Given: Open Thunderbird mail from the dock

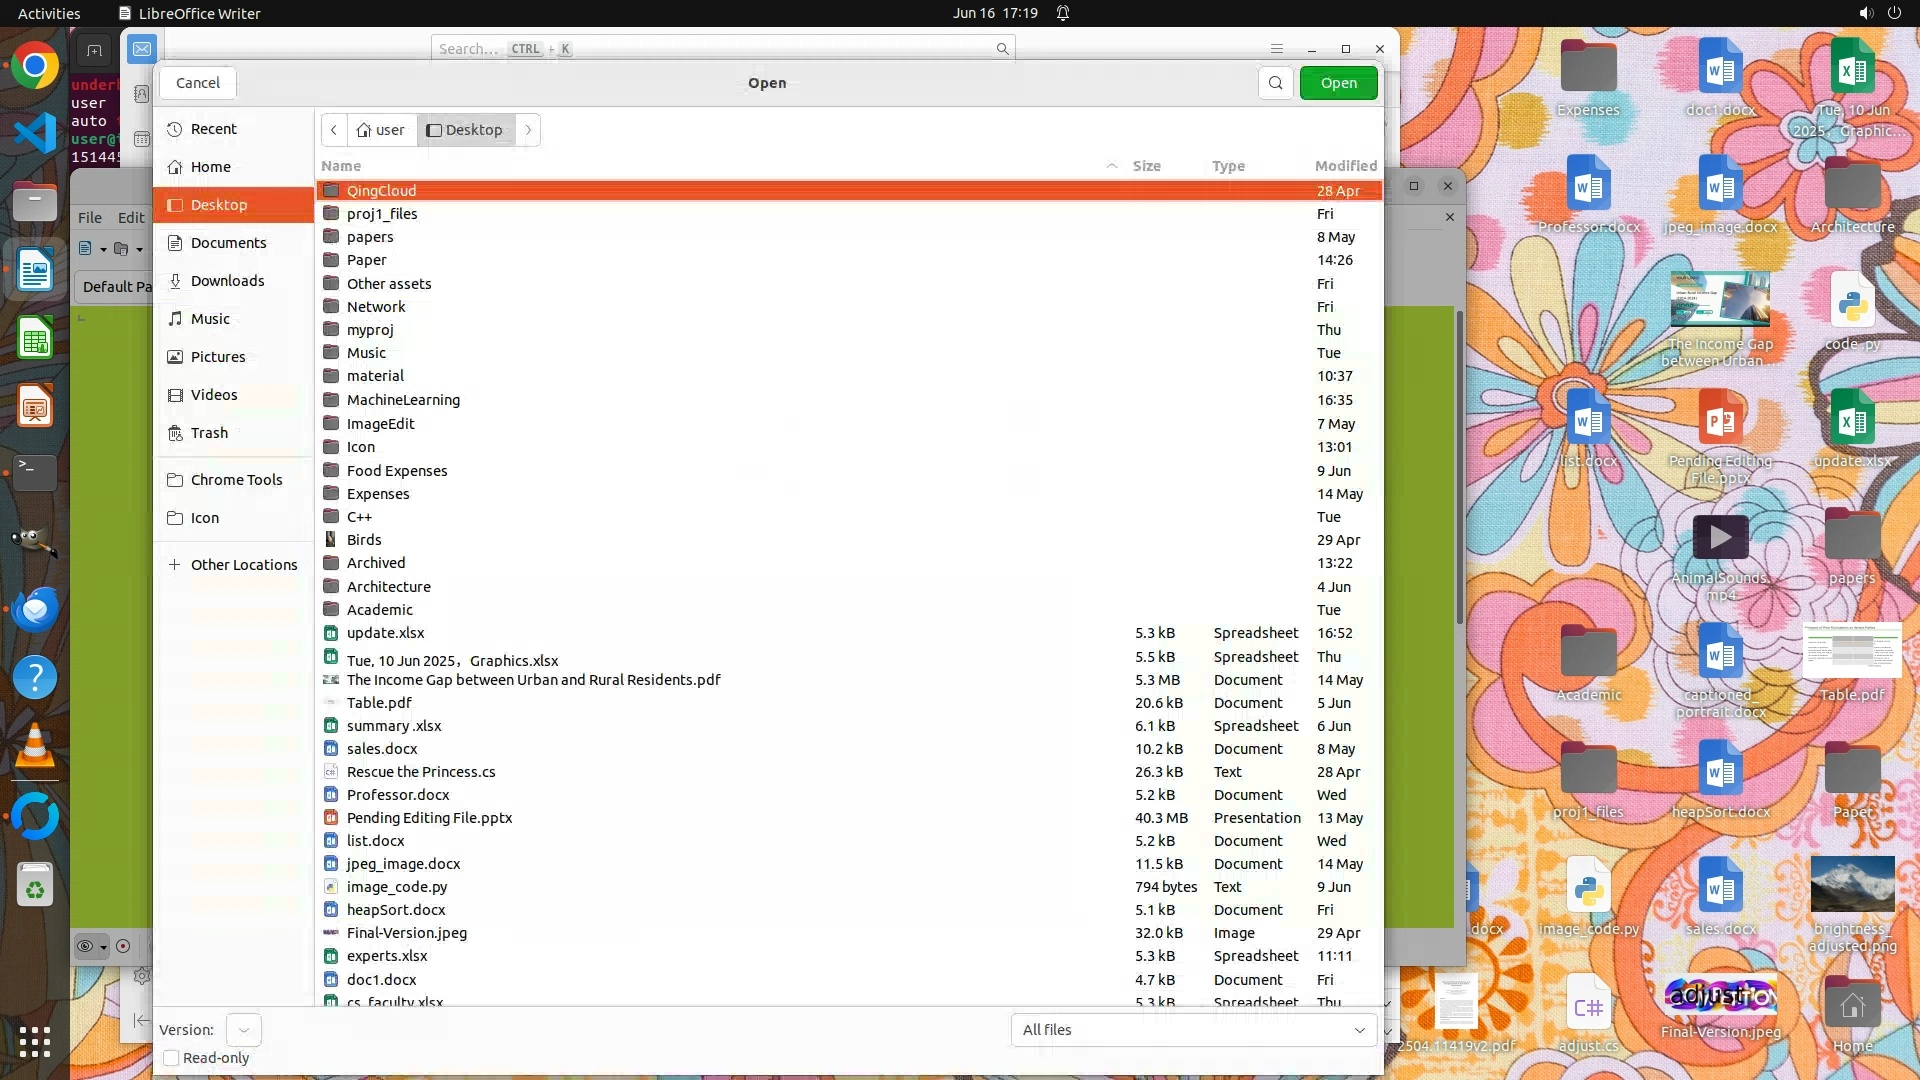Looking at the screenshot, I should [x=35, y=609].
